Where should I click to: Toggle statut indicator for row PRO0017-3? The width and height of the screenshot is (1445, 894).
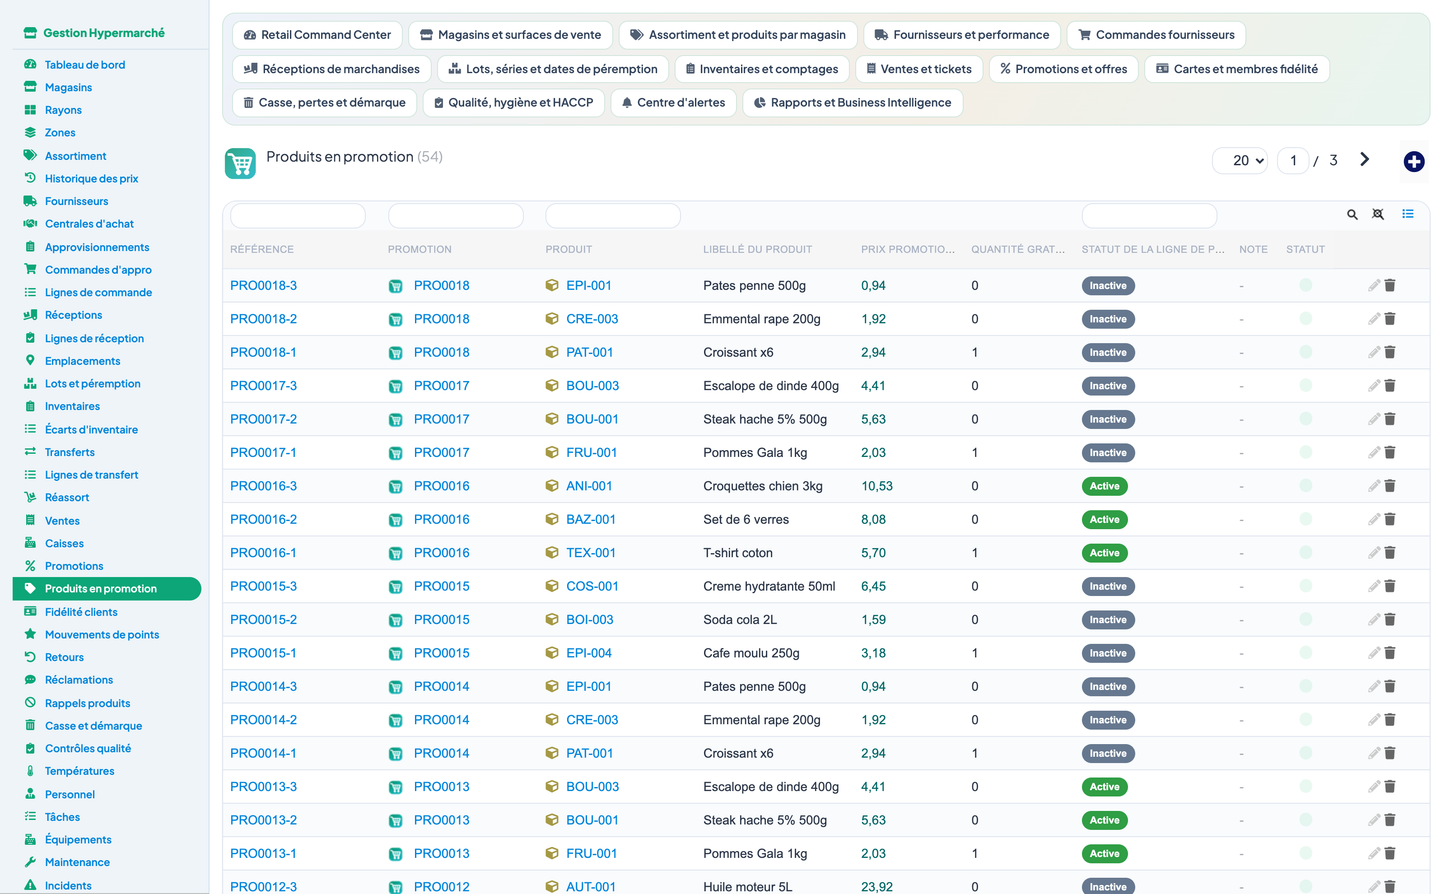tap(1305, 385)
